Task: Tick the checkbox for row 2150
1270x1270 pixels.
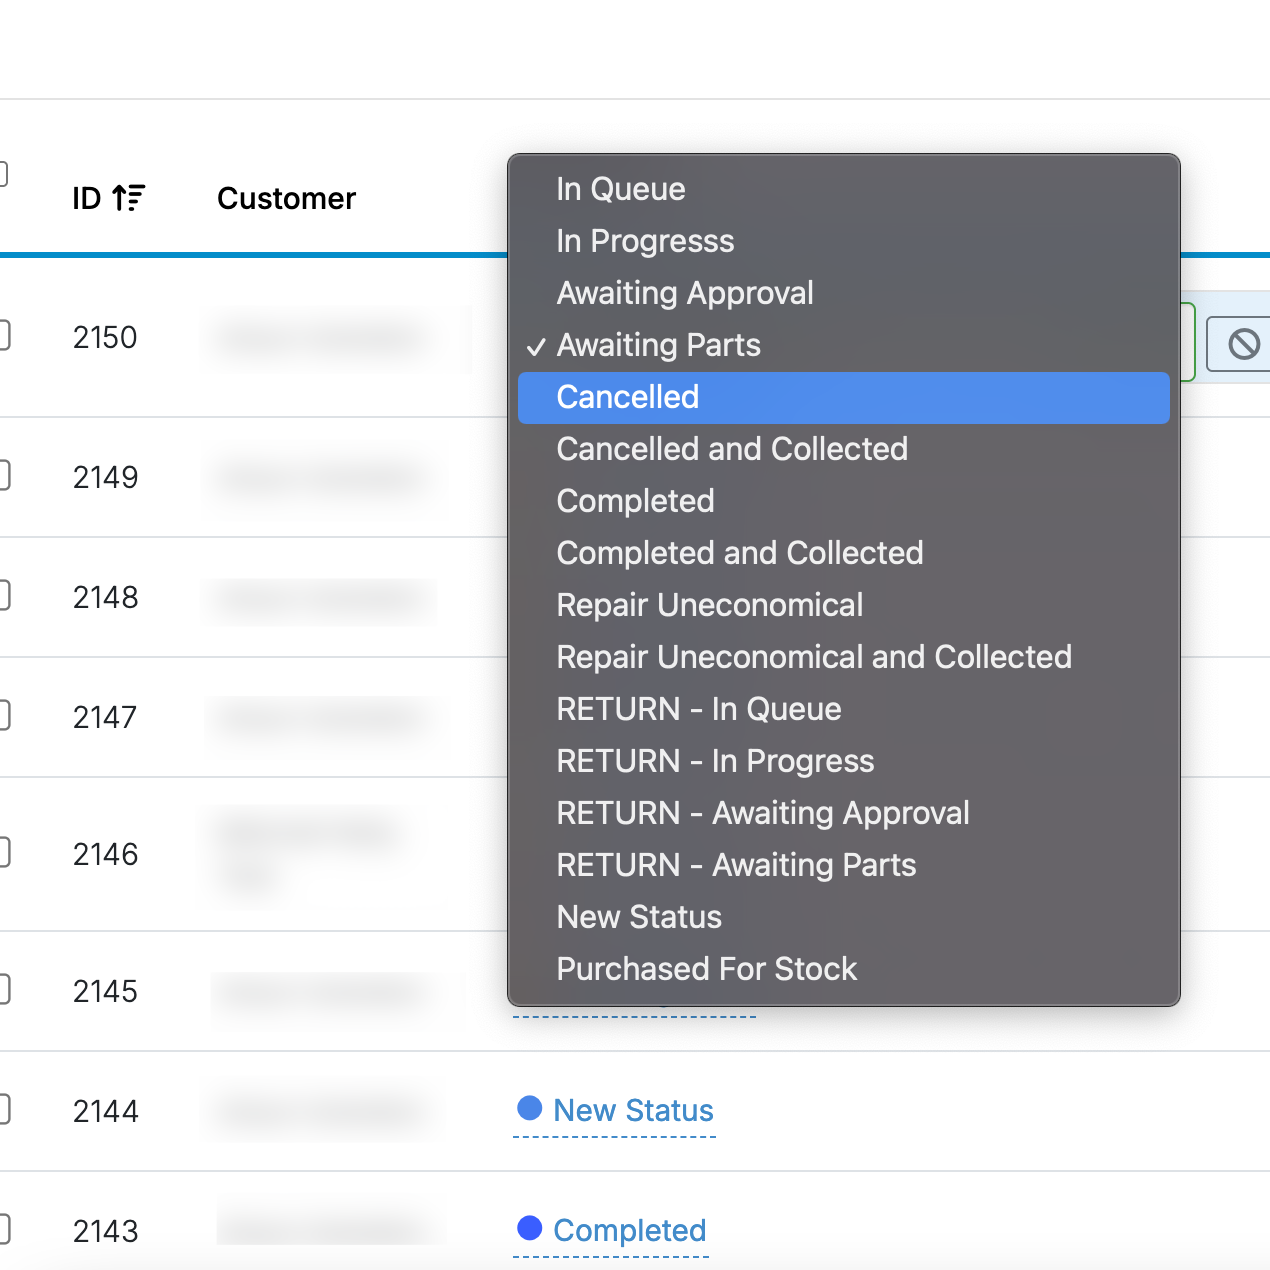Action: pos(3,335)
